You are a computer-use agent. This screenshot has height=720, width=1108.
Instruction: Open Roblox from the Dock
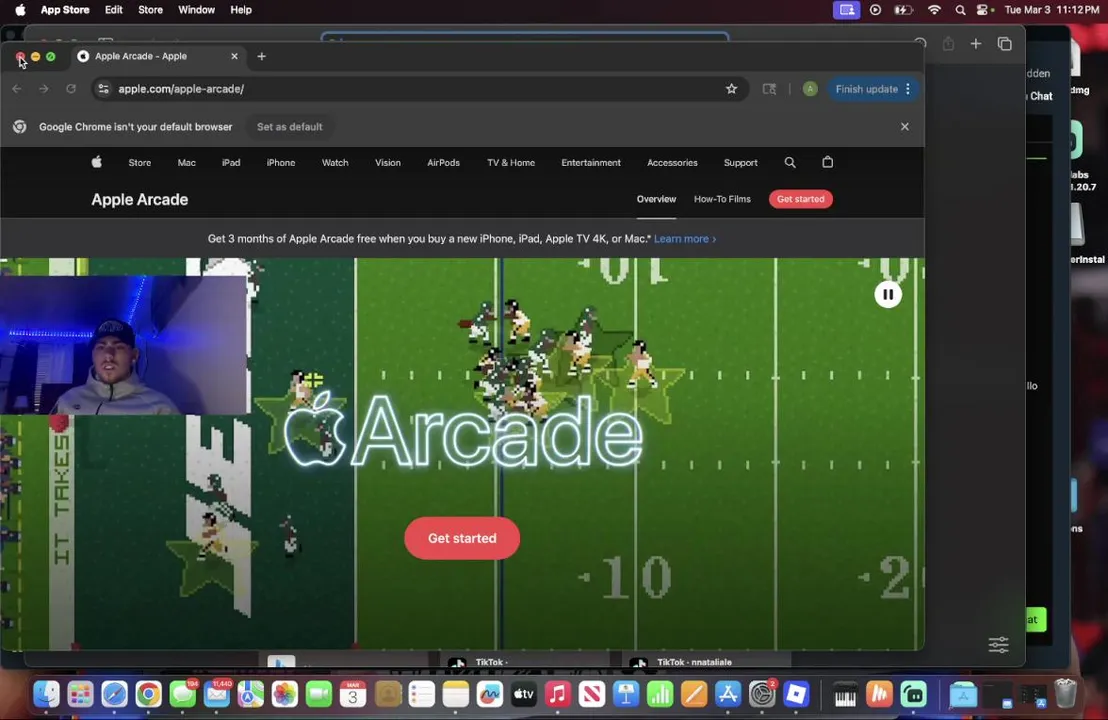point(796,695)
